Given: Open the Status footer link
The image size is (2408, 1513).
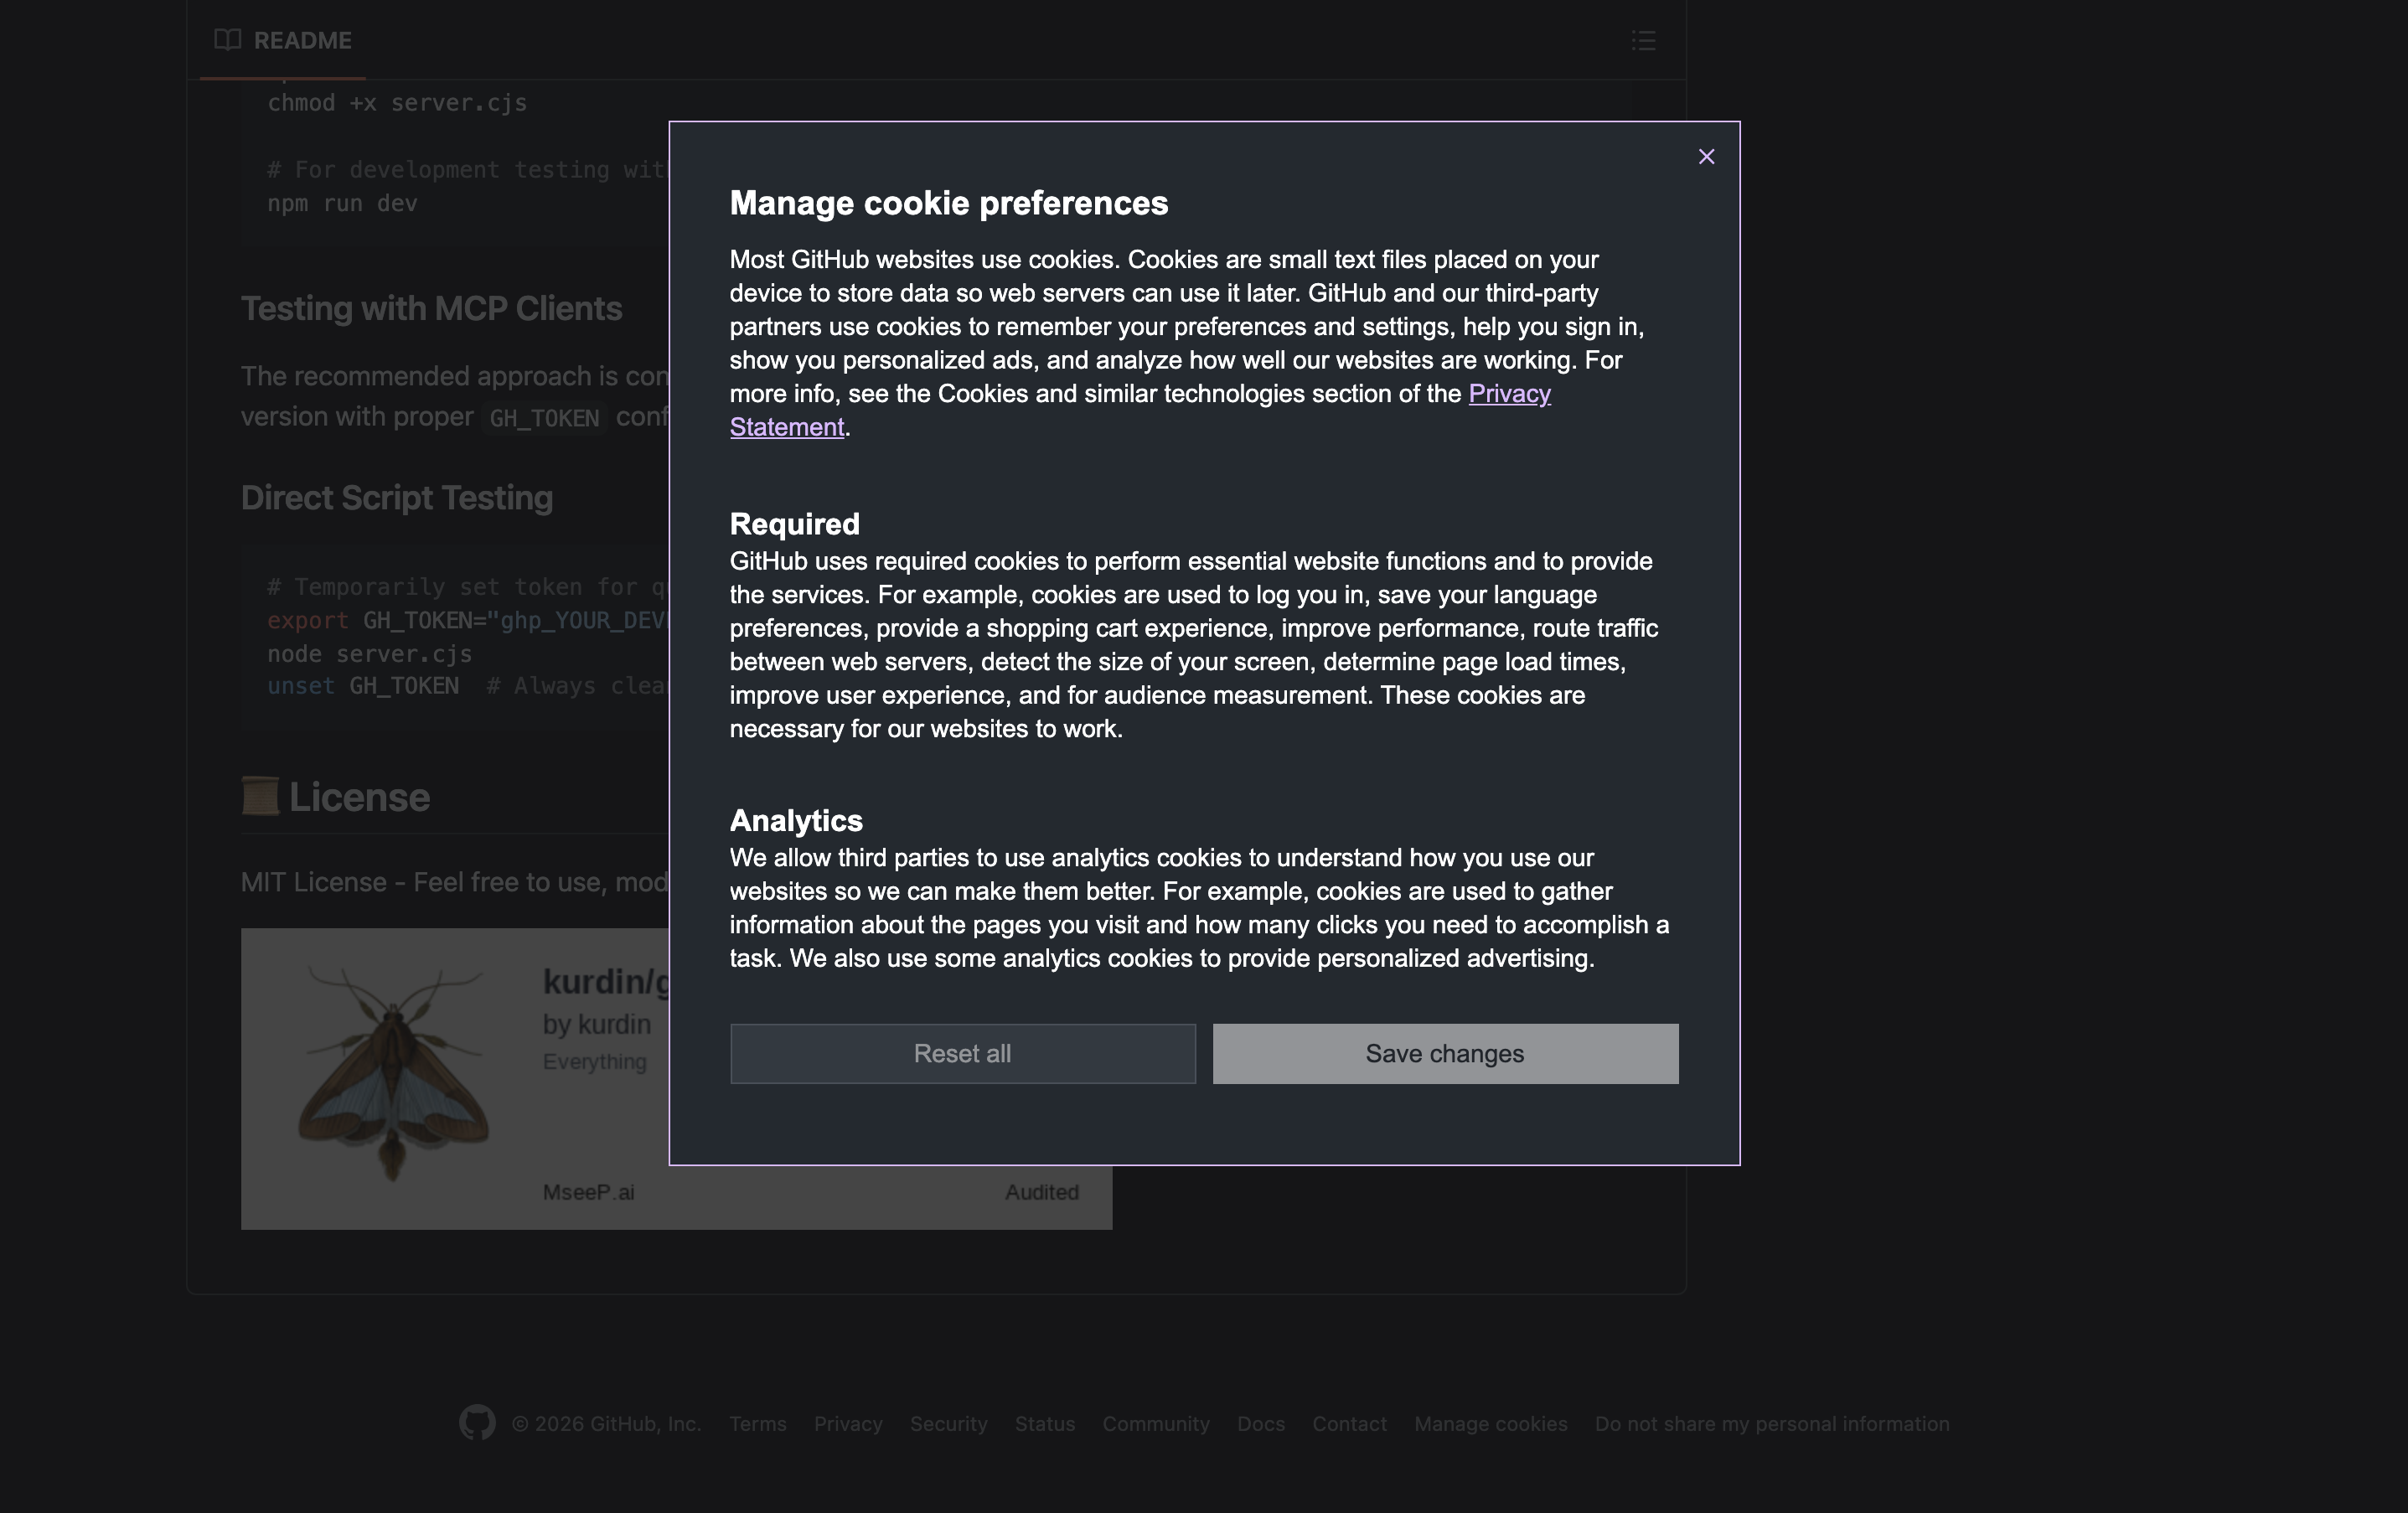Looking at the screenshot, I should pos(1044,1423).
